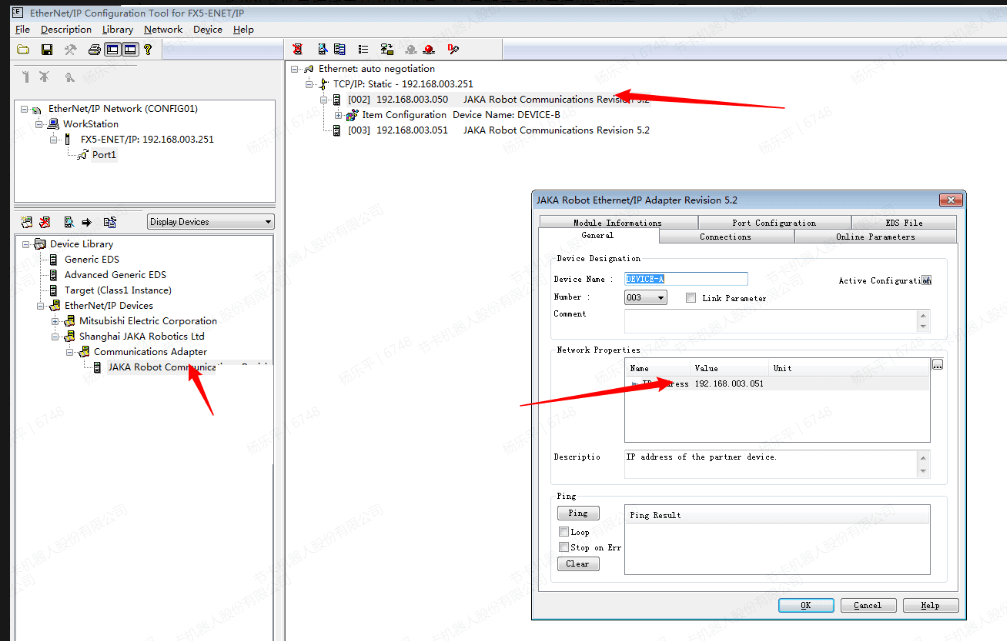Check the Loop option under Ping
The image size is (1007, 641).
[x=564, y=532]
